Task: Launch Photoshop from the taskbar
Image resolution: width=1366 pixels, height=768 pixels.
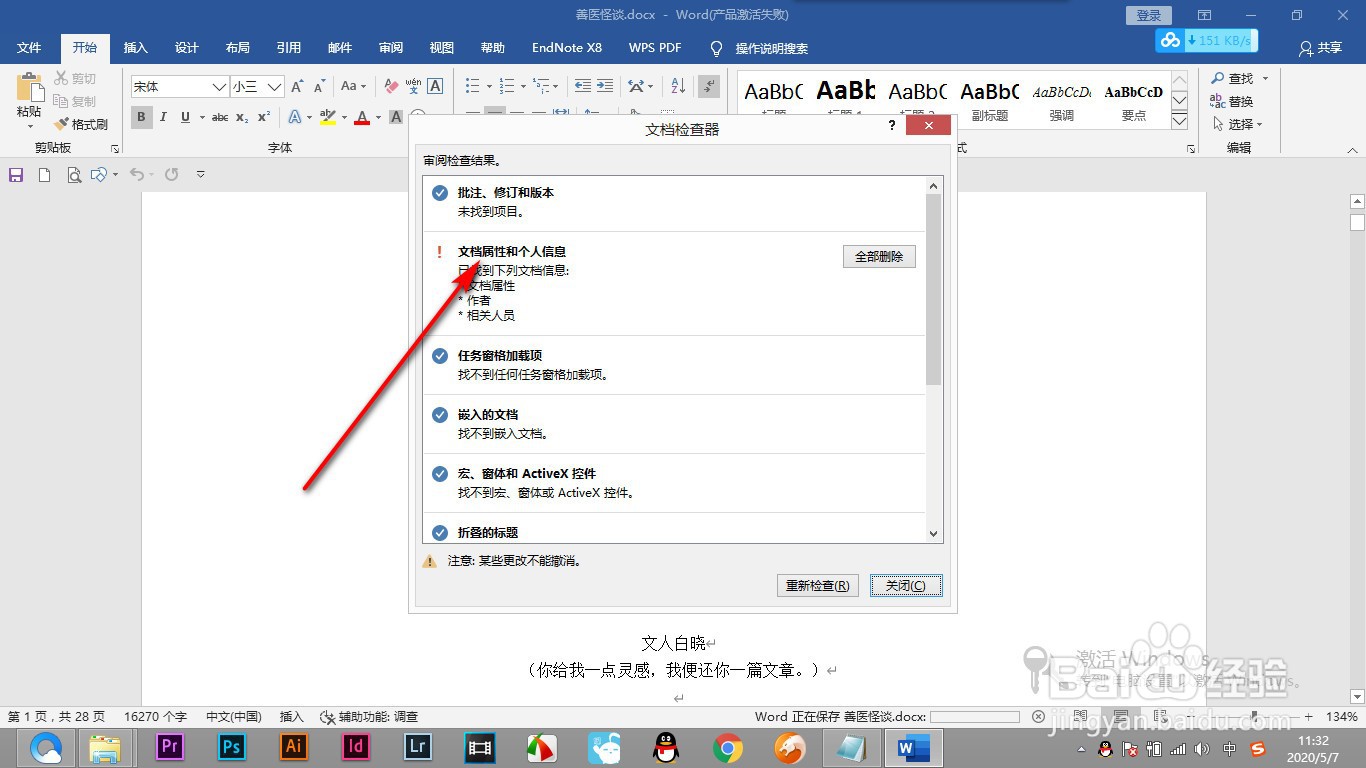Action: (x=231, y=746)
